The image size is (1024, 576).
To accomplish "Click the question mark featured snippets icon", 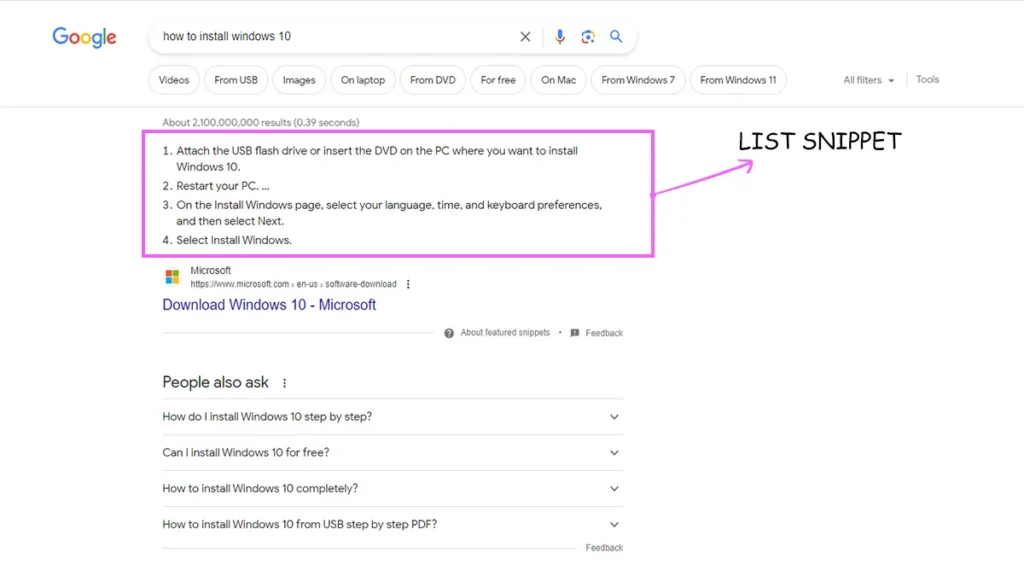I will coord(449,333).
